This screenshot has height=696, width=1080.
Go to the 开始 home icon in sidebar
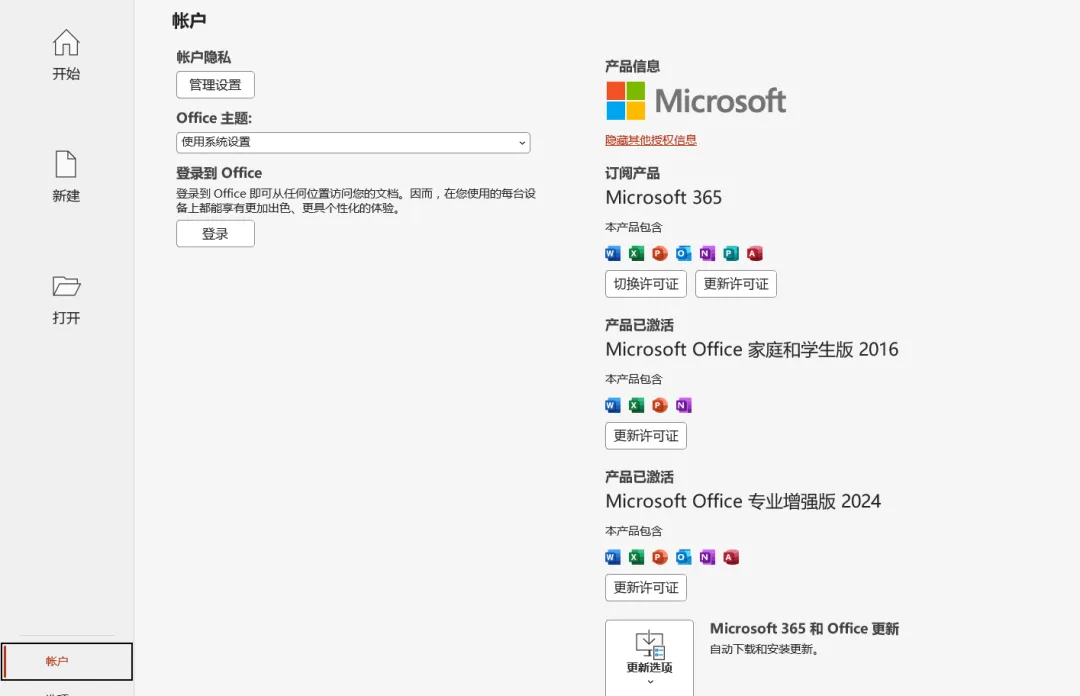[x=66, y=43]
